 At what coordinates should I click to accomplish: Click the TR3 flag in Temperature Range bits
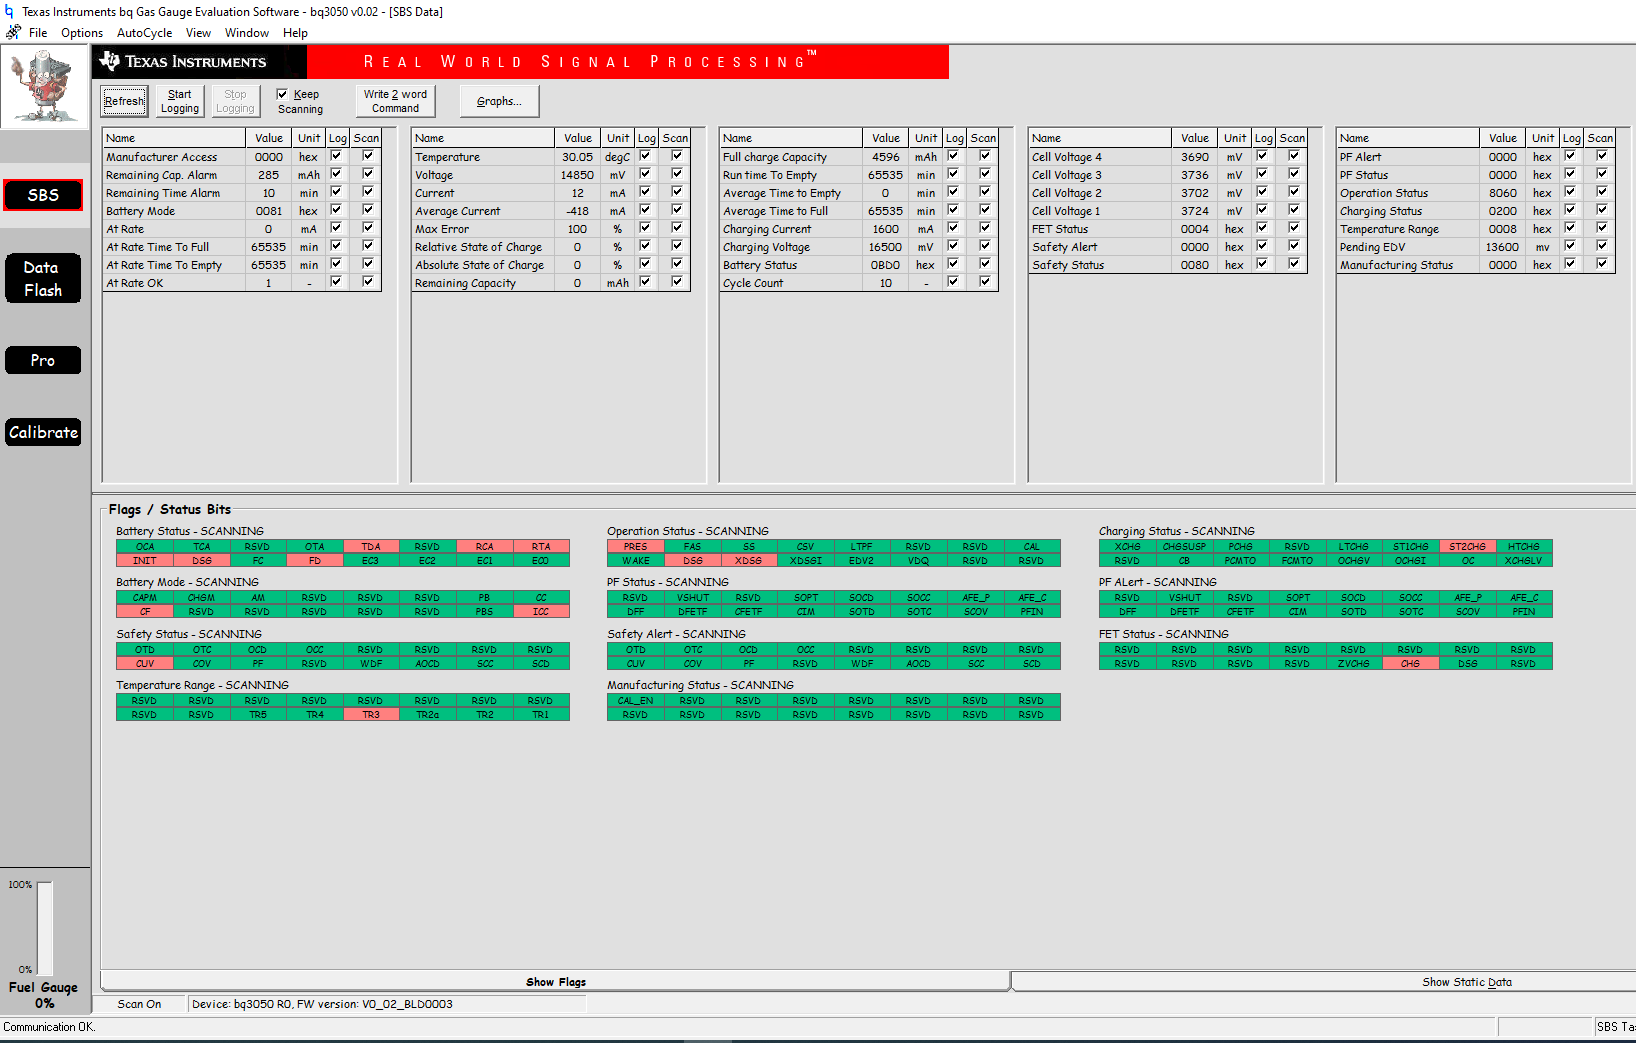371,715
